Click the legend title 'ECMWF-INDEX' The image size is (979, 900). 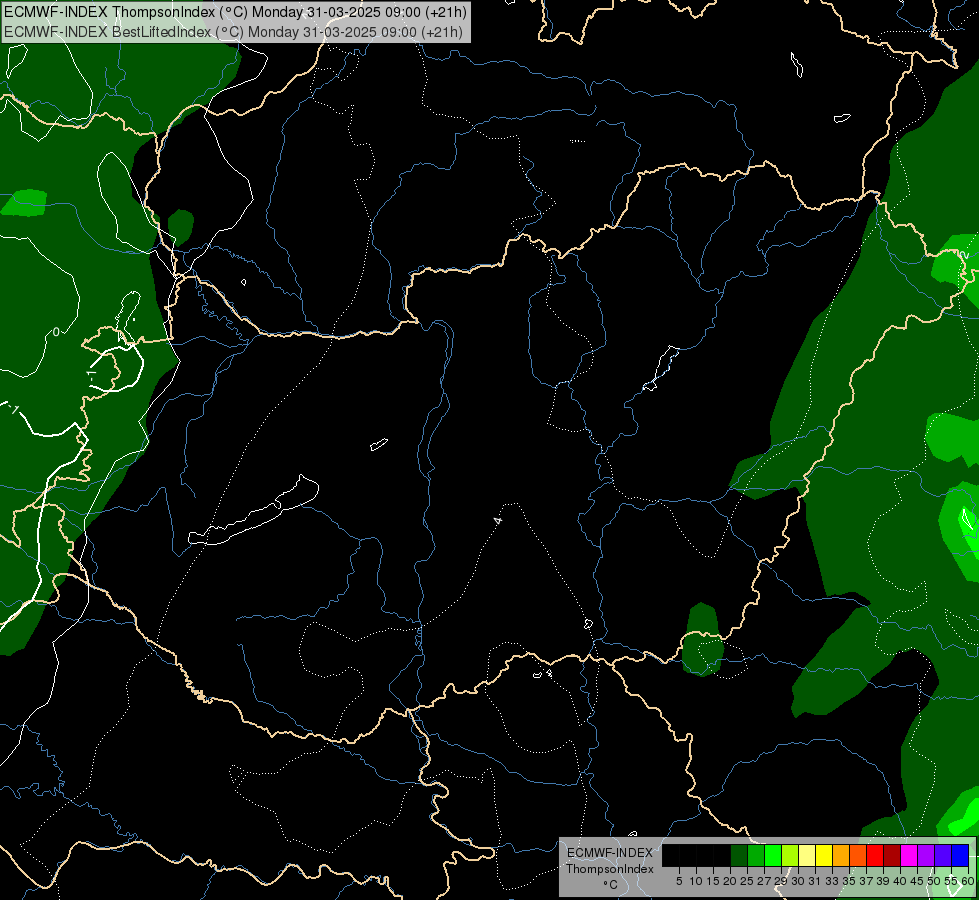(610, 853)
